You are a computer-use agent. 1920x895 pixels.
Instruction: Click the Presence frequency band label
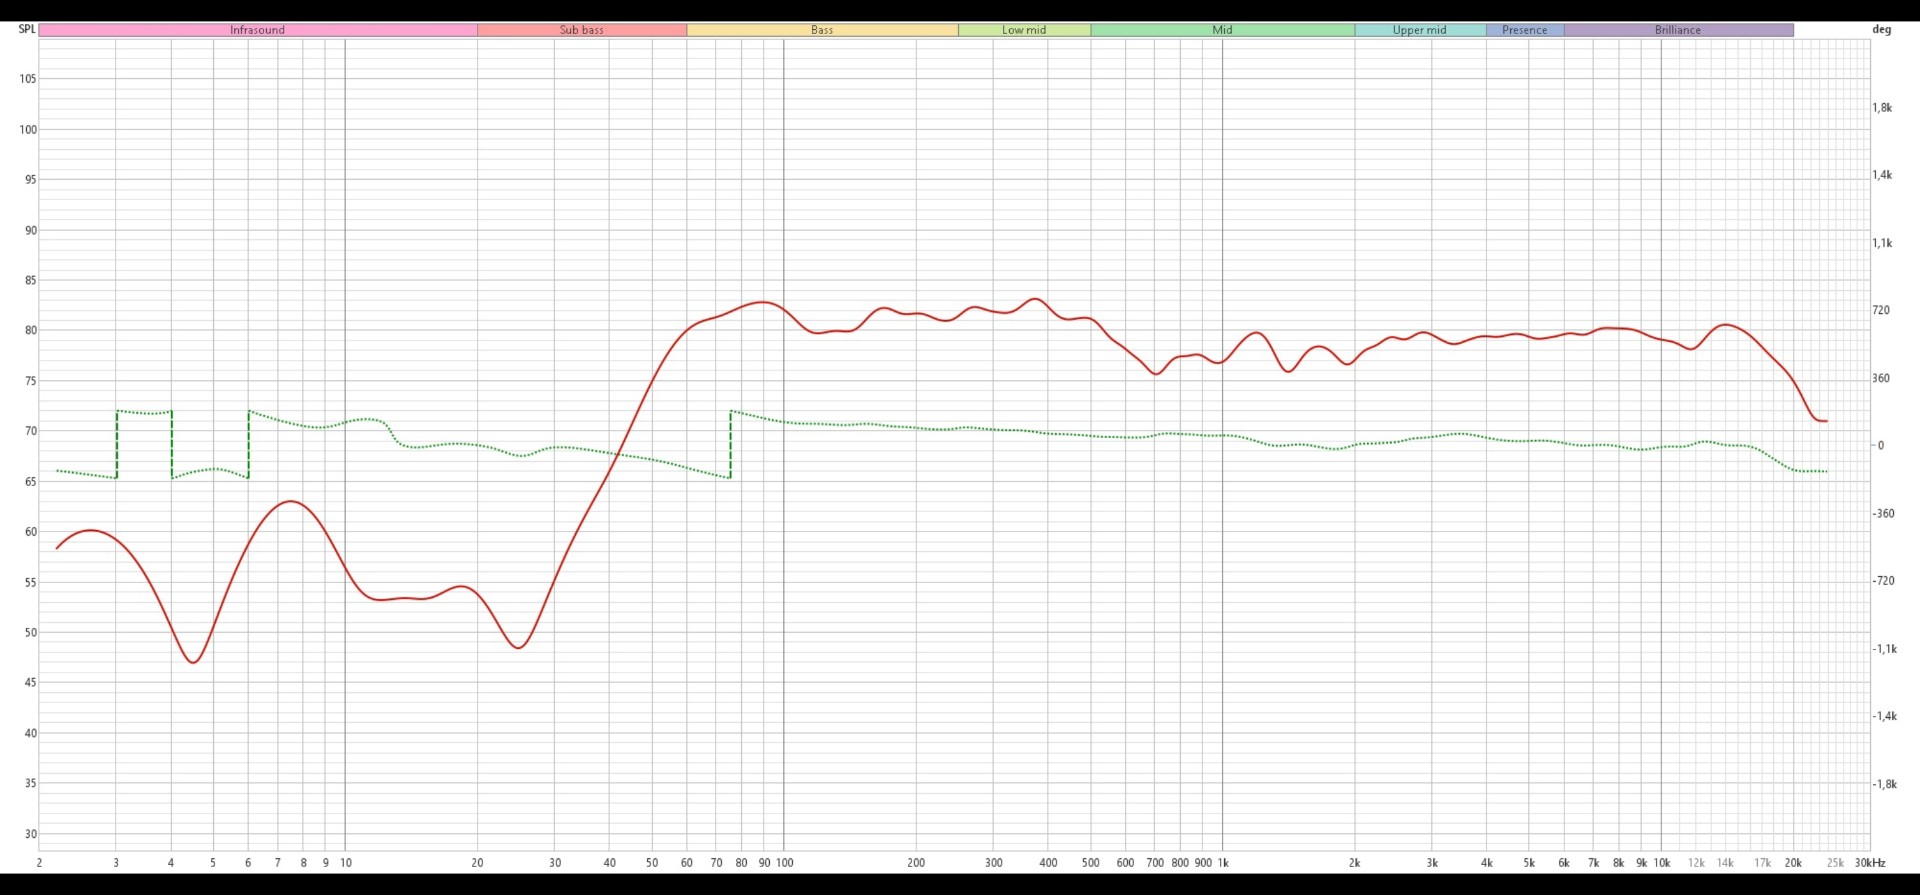[x=1524, y=30]
